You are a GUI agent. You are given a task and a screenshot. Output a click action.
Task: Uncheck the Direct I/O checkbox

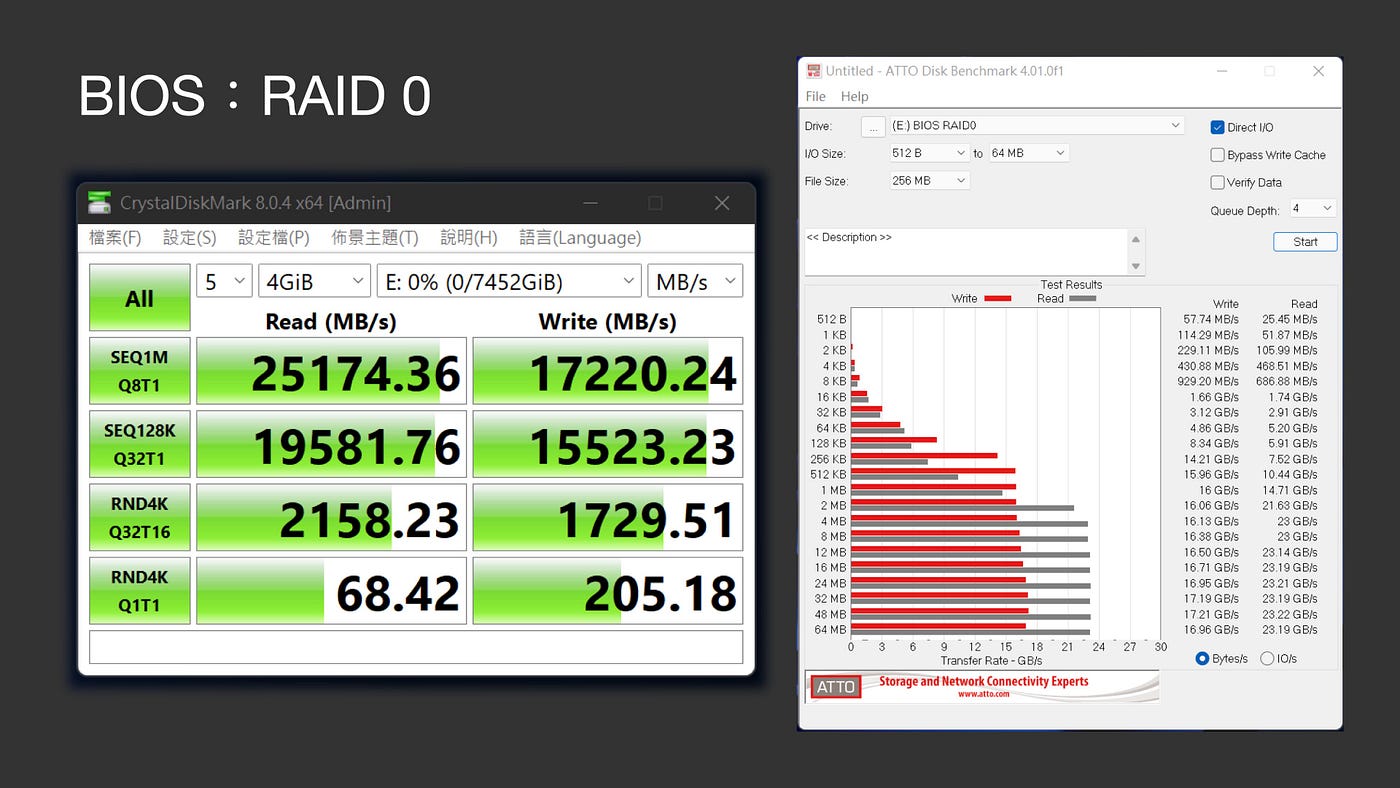click(x=1217, y=127)
